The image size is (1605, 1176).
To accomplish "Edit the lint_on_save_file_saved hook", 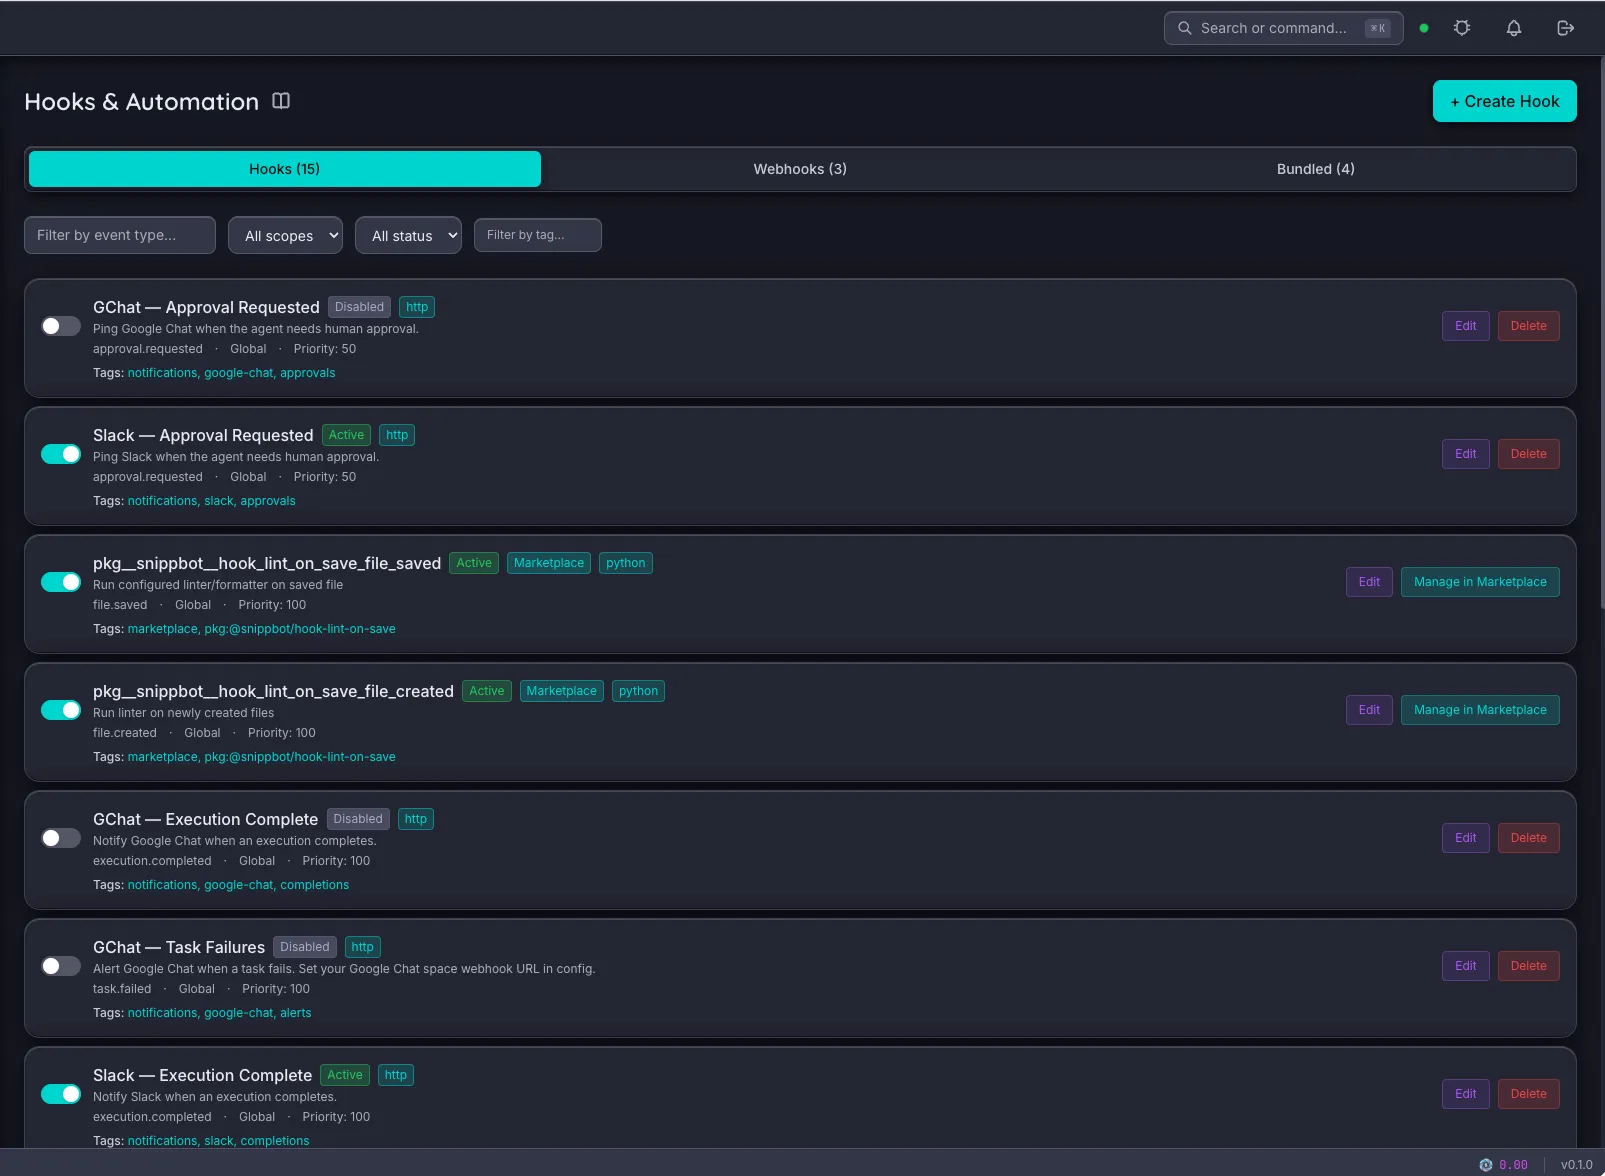I will [x=1370, y=582].
